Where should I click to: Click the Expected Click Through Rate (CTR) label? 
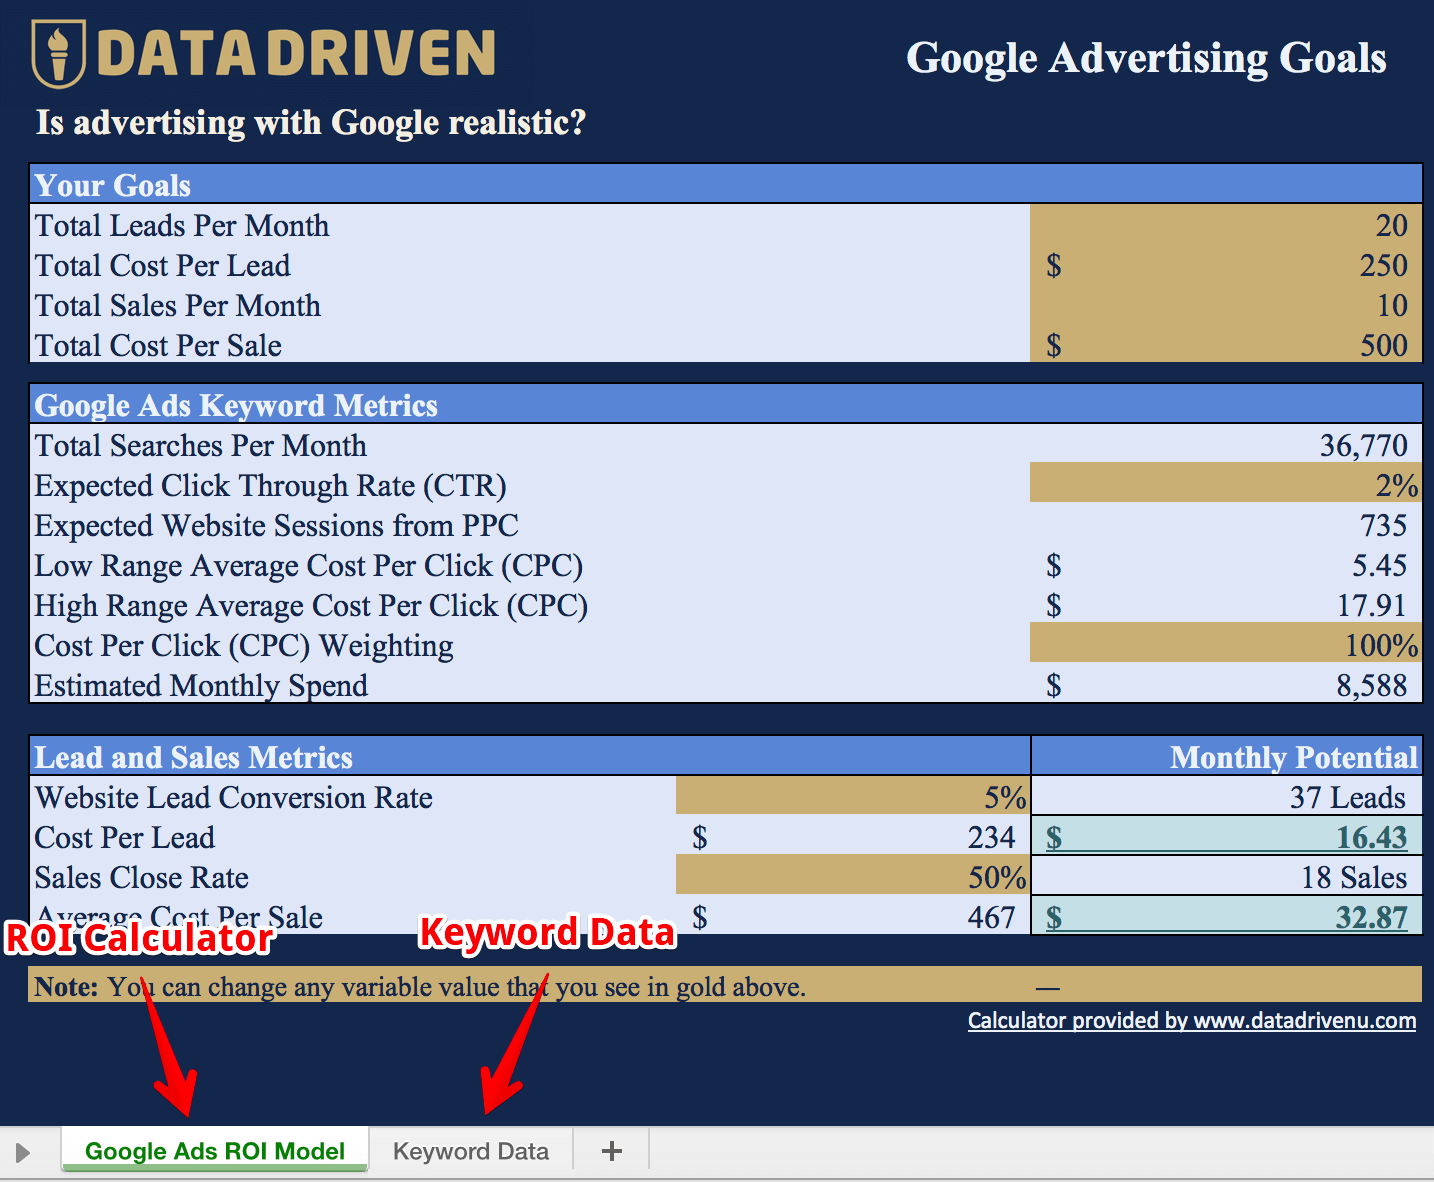point(271,486)
